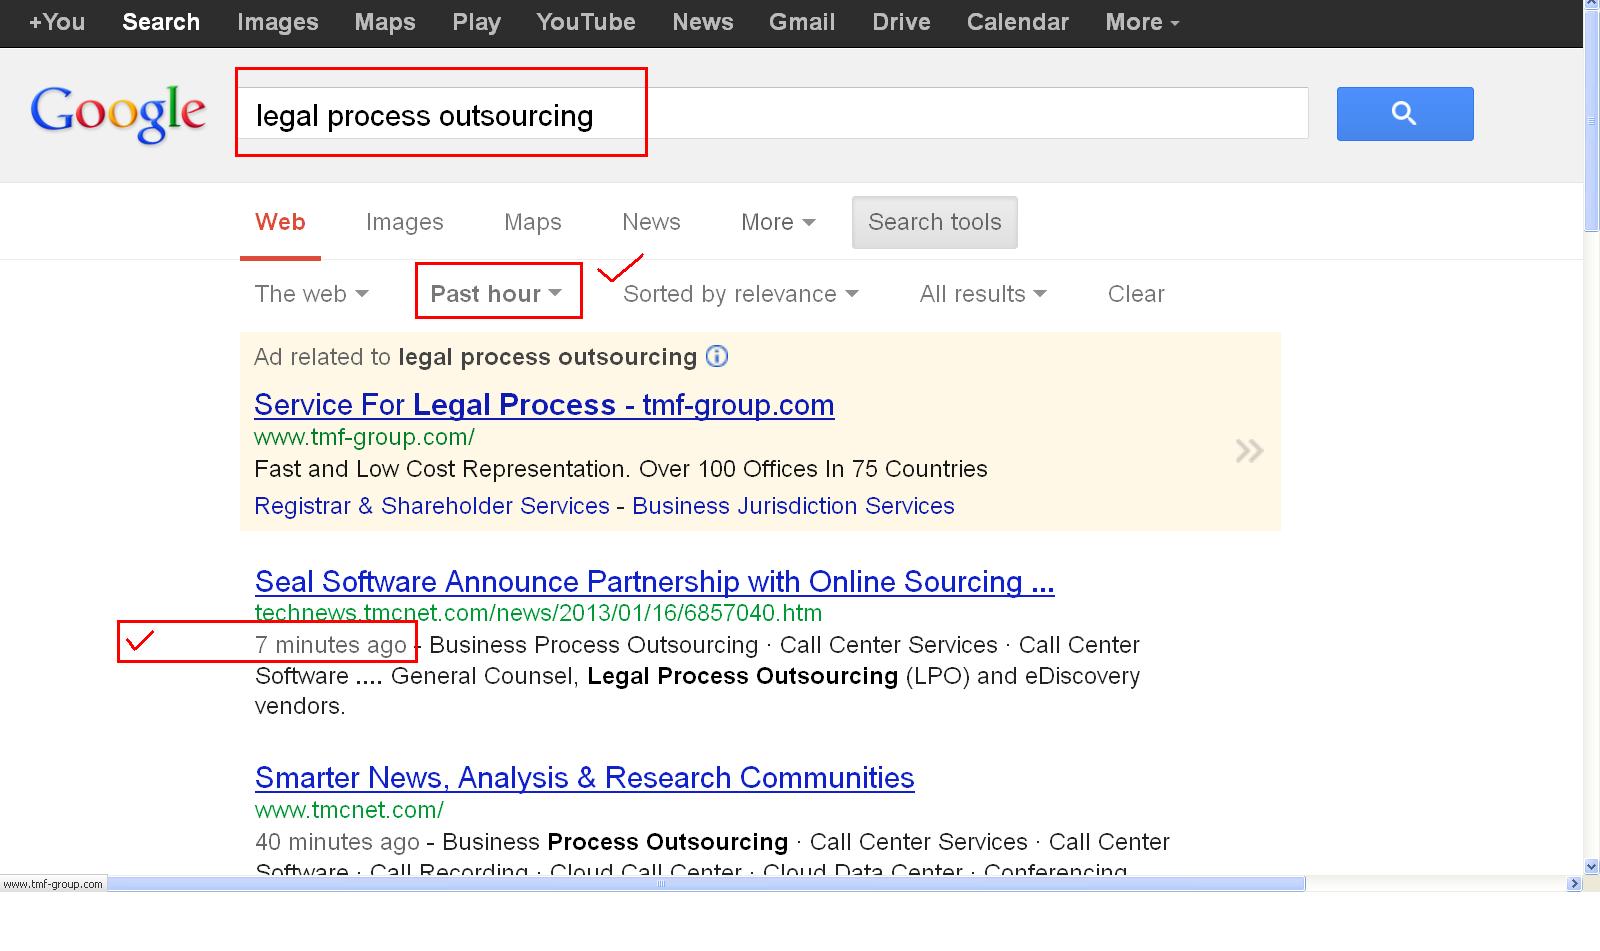Open the All results dropdown
1600x951 pixels.
pos(983,294)
